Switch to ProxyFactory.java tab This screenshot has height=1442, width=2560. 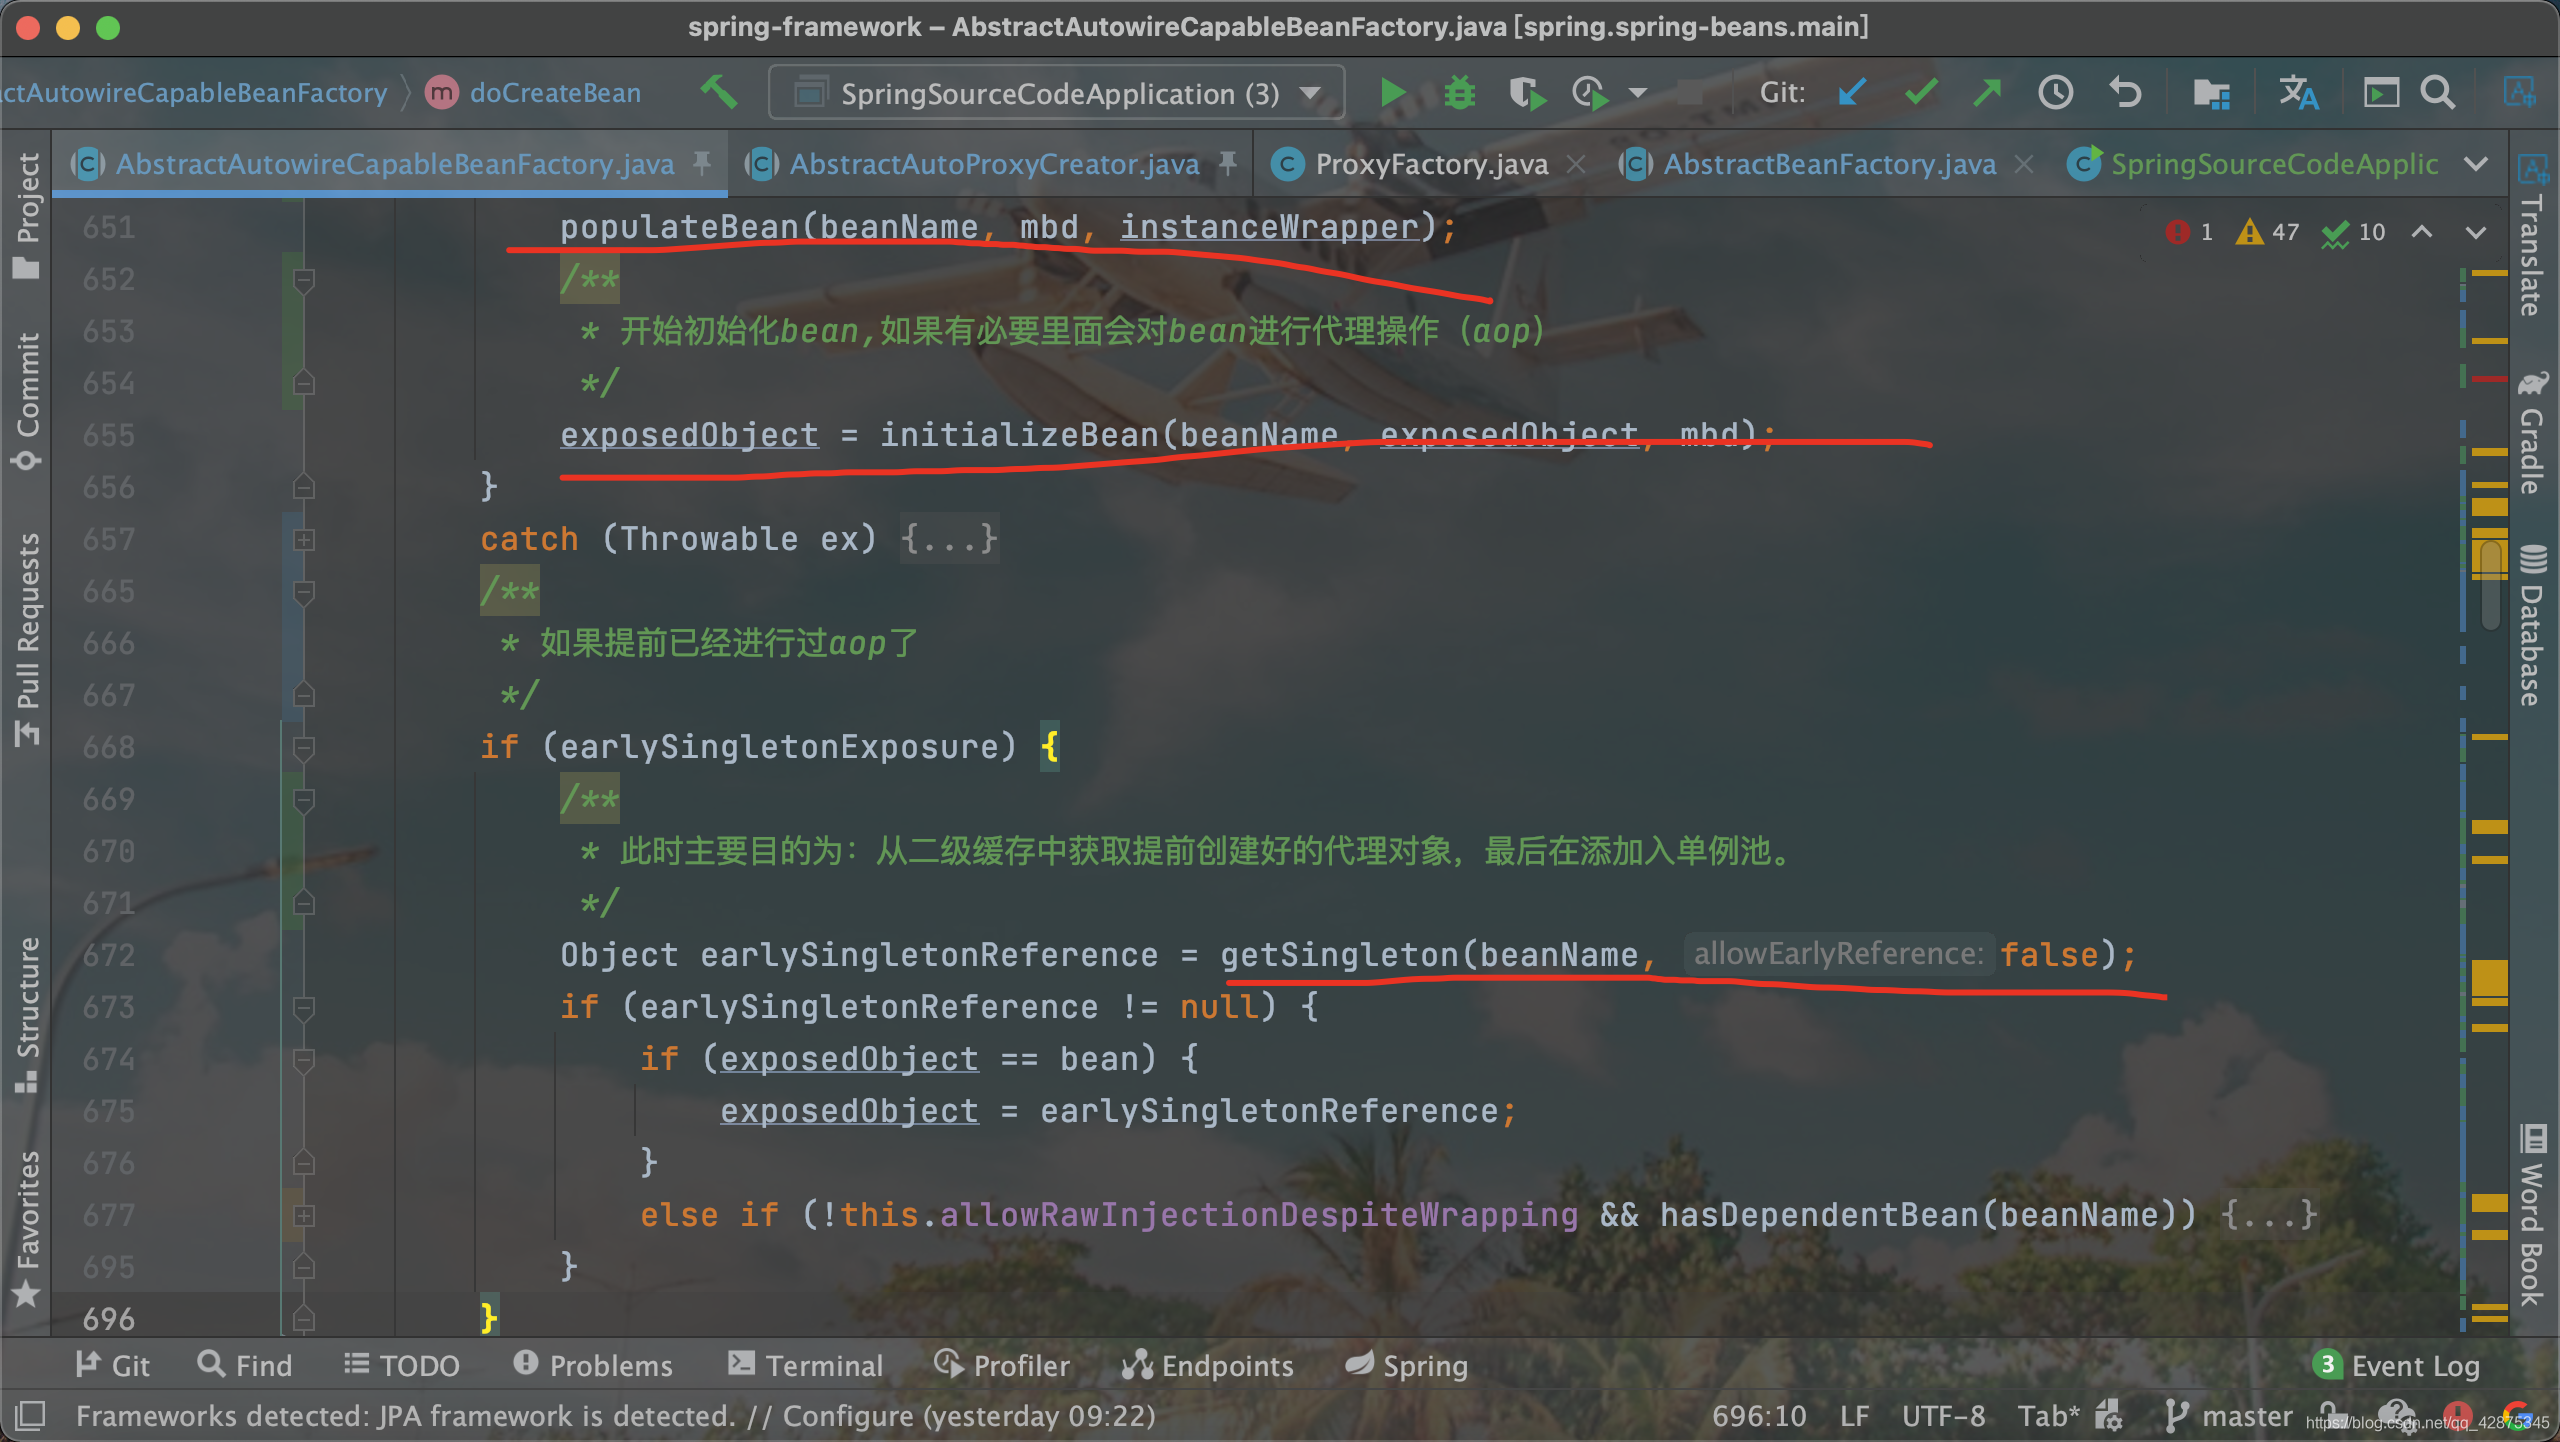[1430, 164]
